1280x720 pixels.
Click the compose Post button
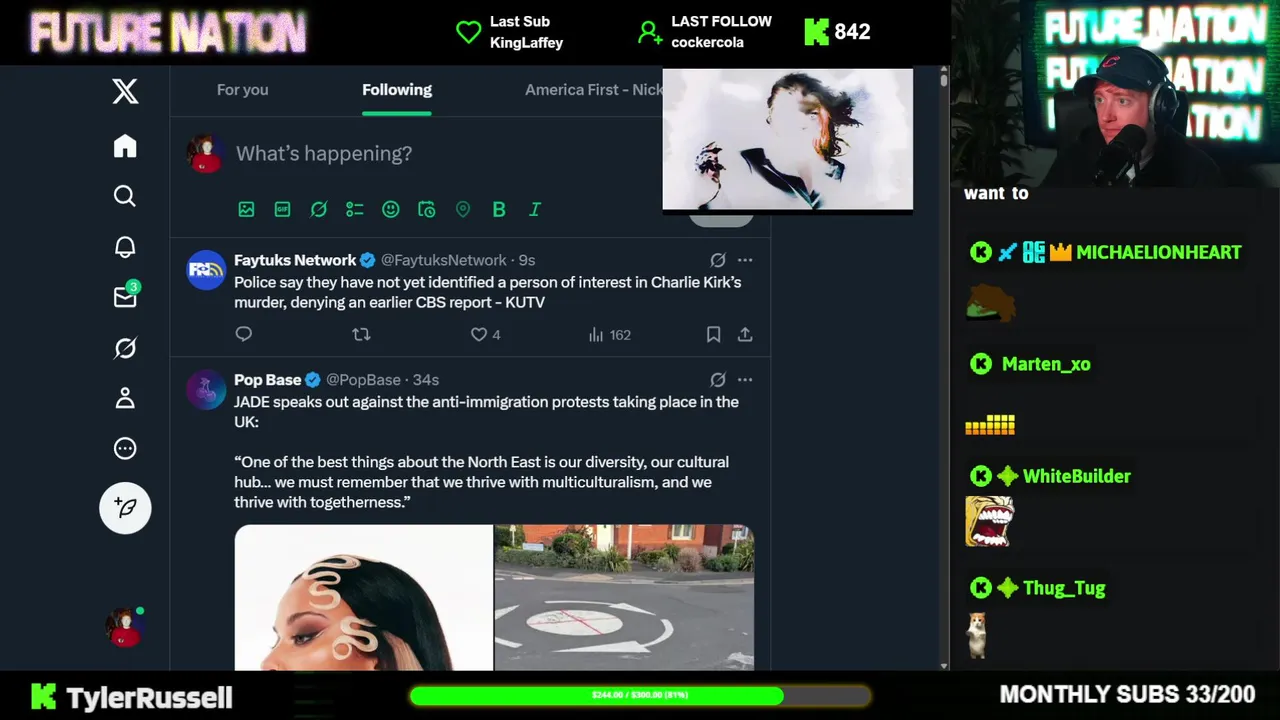(125, 508)
